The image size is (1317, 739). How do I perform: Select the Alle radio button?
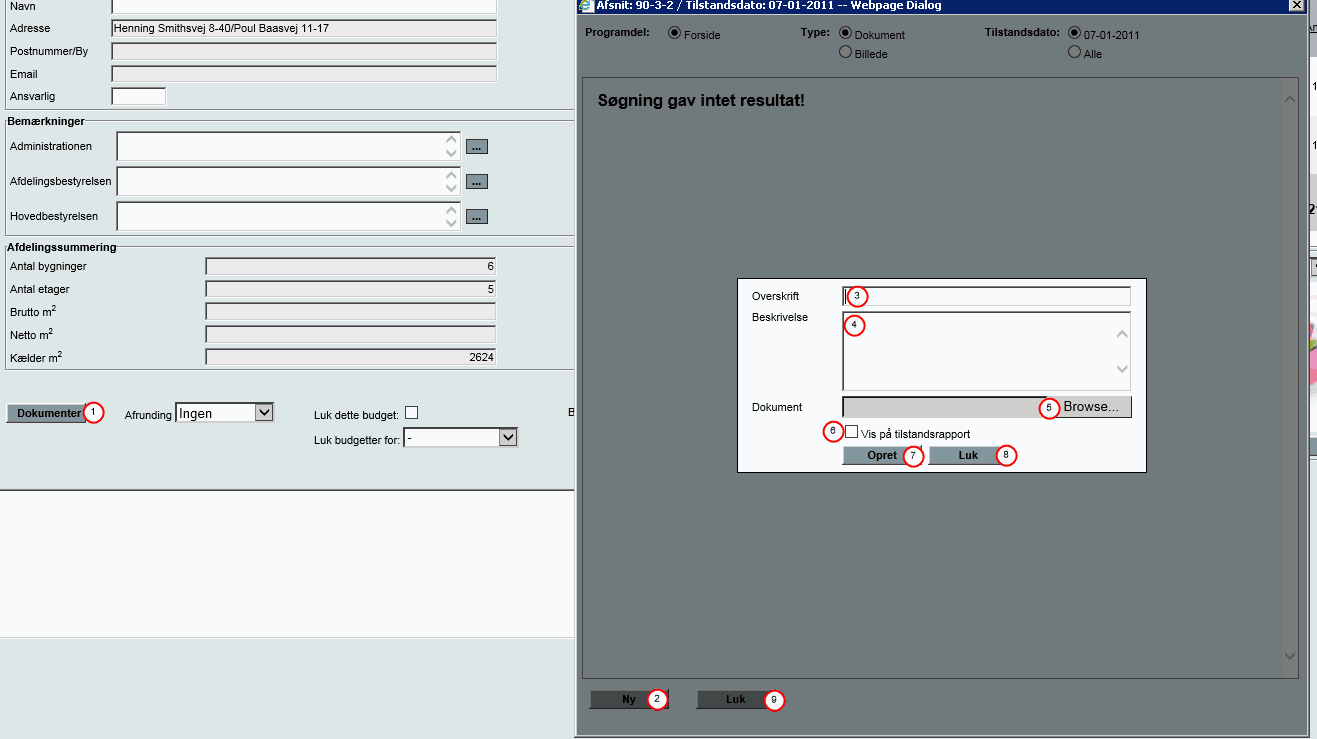coord(1075,52)
